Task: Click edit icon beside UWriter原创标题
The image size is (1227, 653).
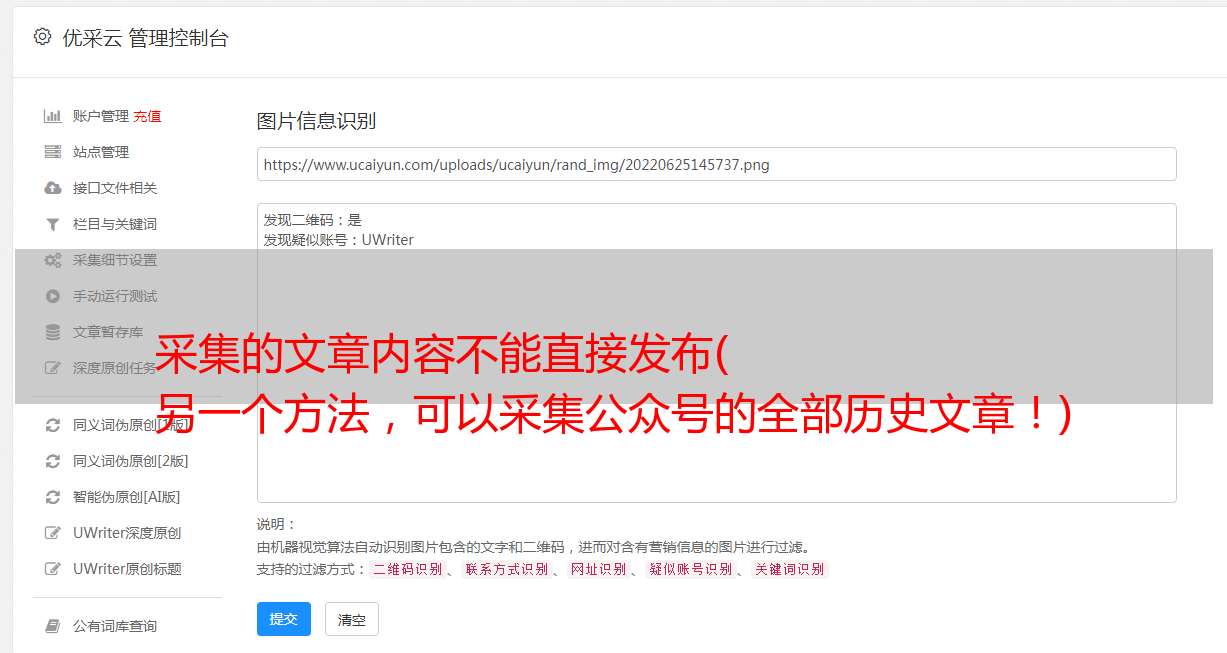Action: tap(53, 569)
